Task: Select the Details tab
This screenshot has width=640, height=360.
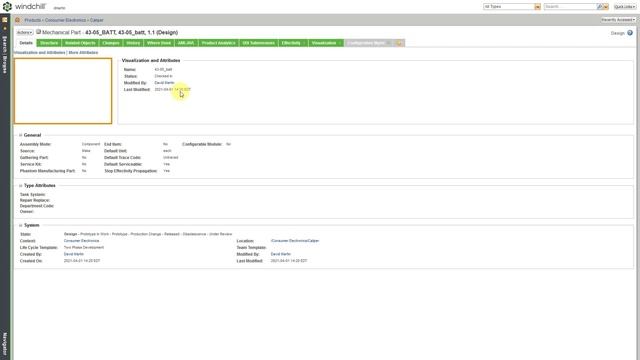Action: point(26,43)
